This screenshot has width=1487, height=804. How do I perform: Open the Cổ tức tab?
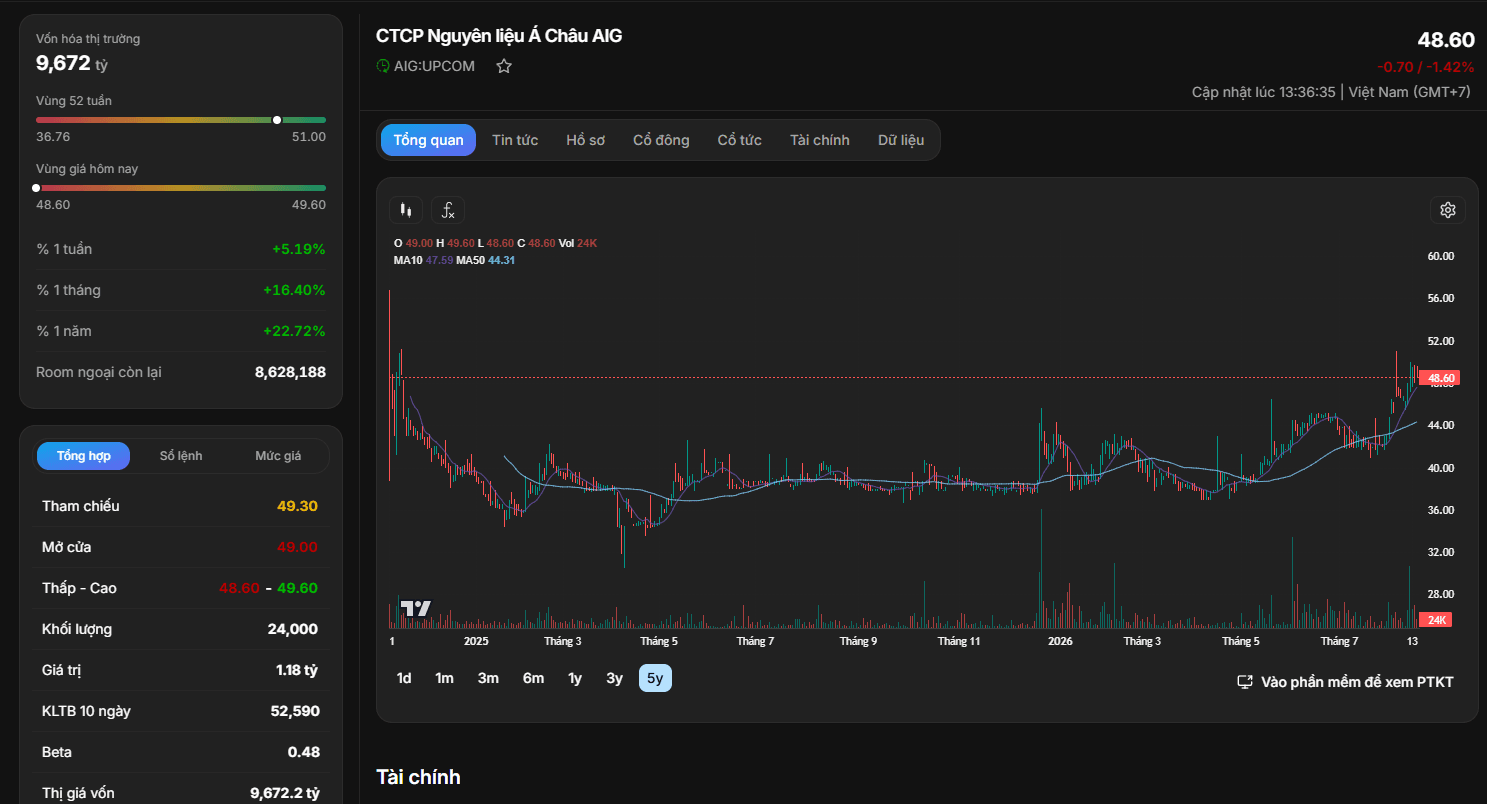click(740, 140)
